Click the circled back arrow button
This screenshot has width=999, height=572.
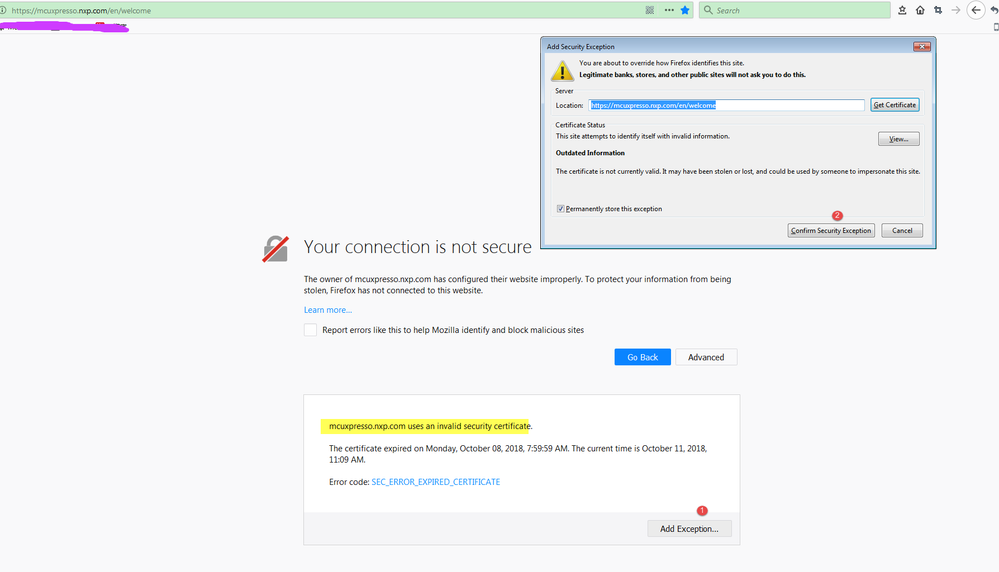pyautogui.click(x=975, y=10)
